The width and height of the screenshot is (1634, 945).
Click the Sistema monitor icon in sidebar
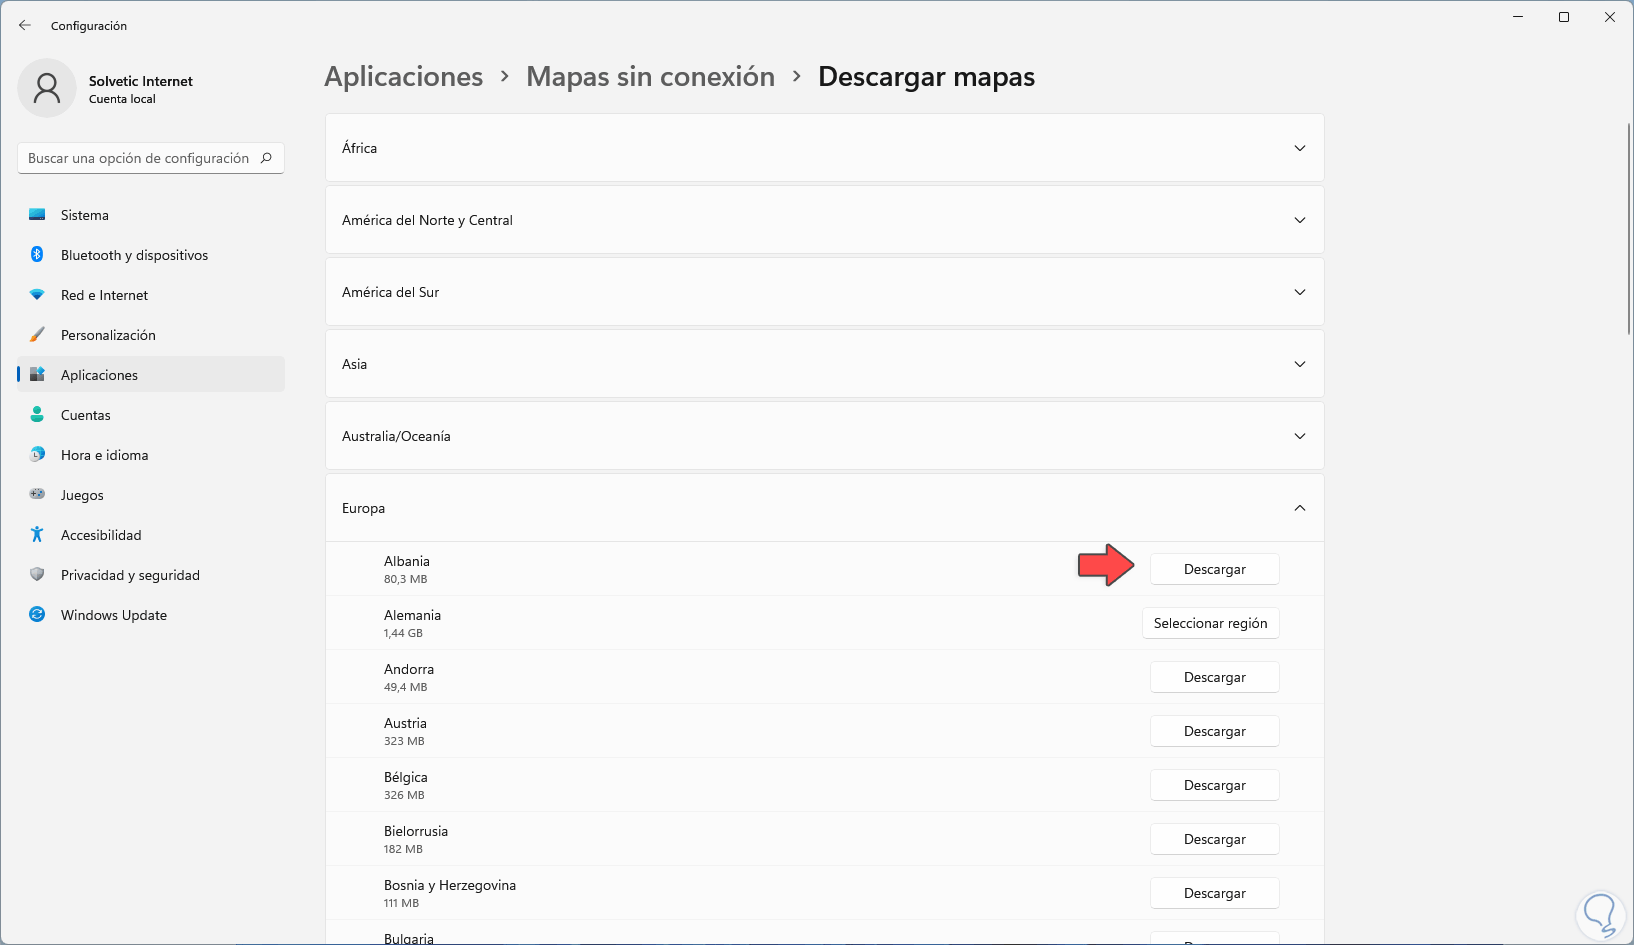[x=37, y=215]
